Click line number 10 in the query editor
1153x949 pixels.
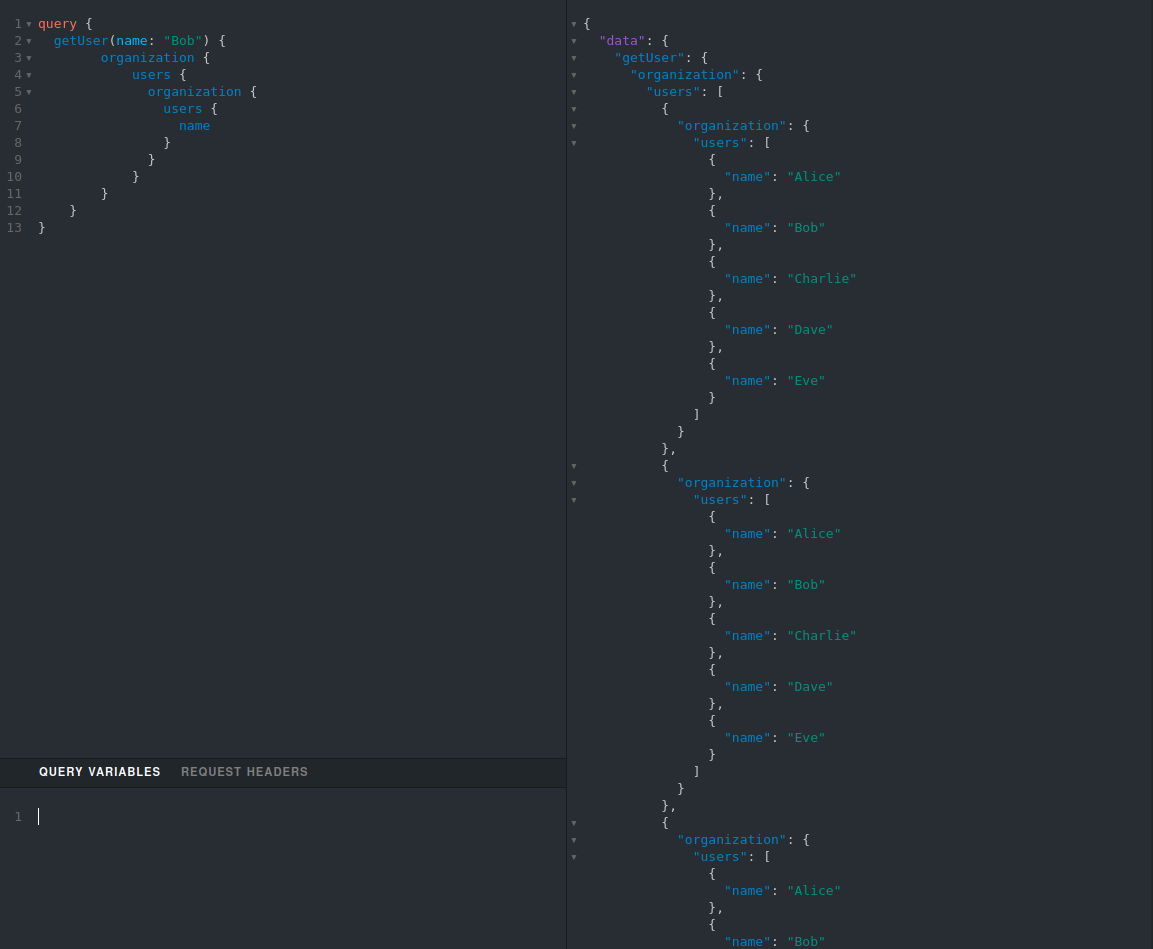pyautogui.click(x=14, y=176)
